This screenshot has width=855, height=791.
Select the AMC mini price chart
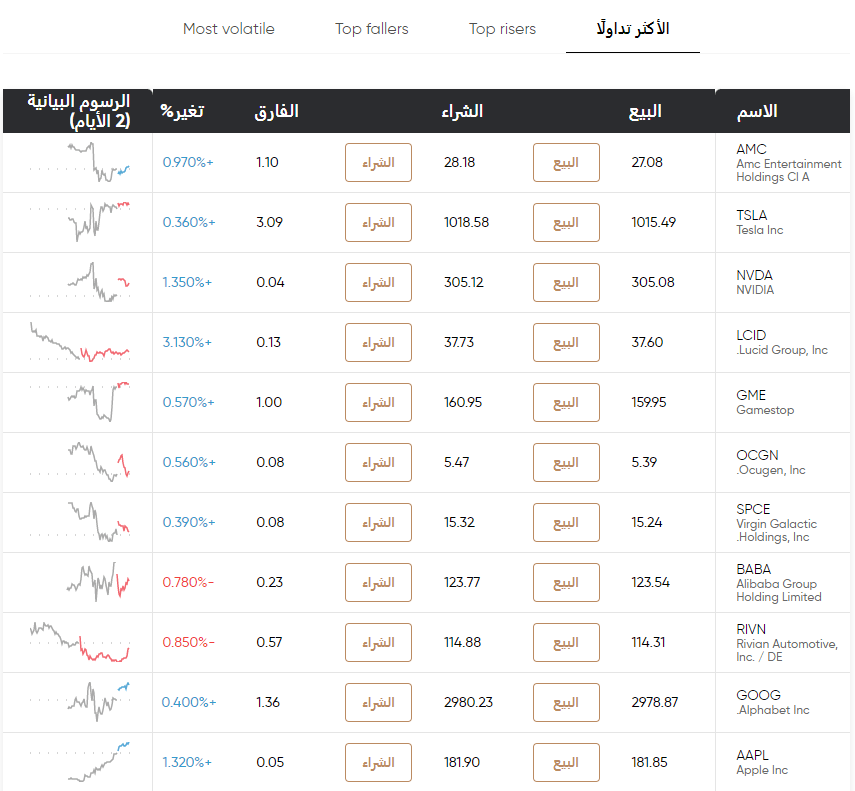point(77,162)
